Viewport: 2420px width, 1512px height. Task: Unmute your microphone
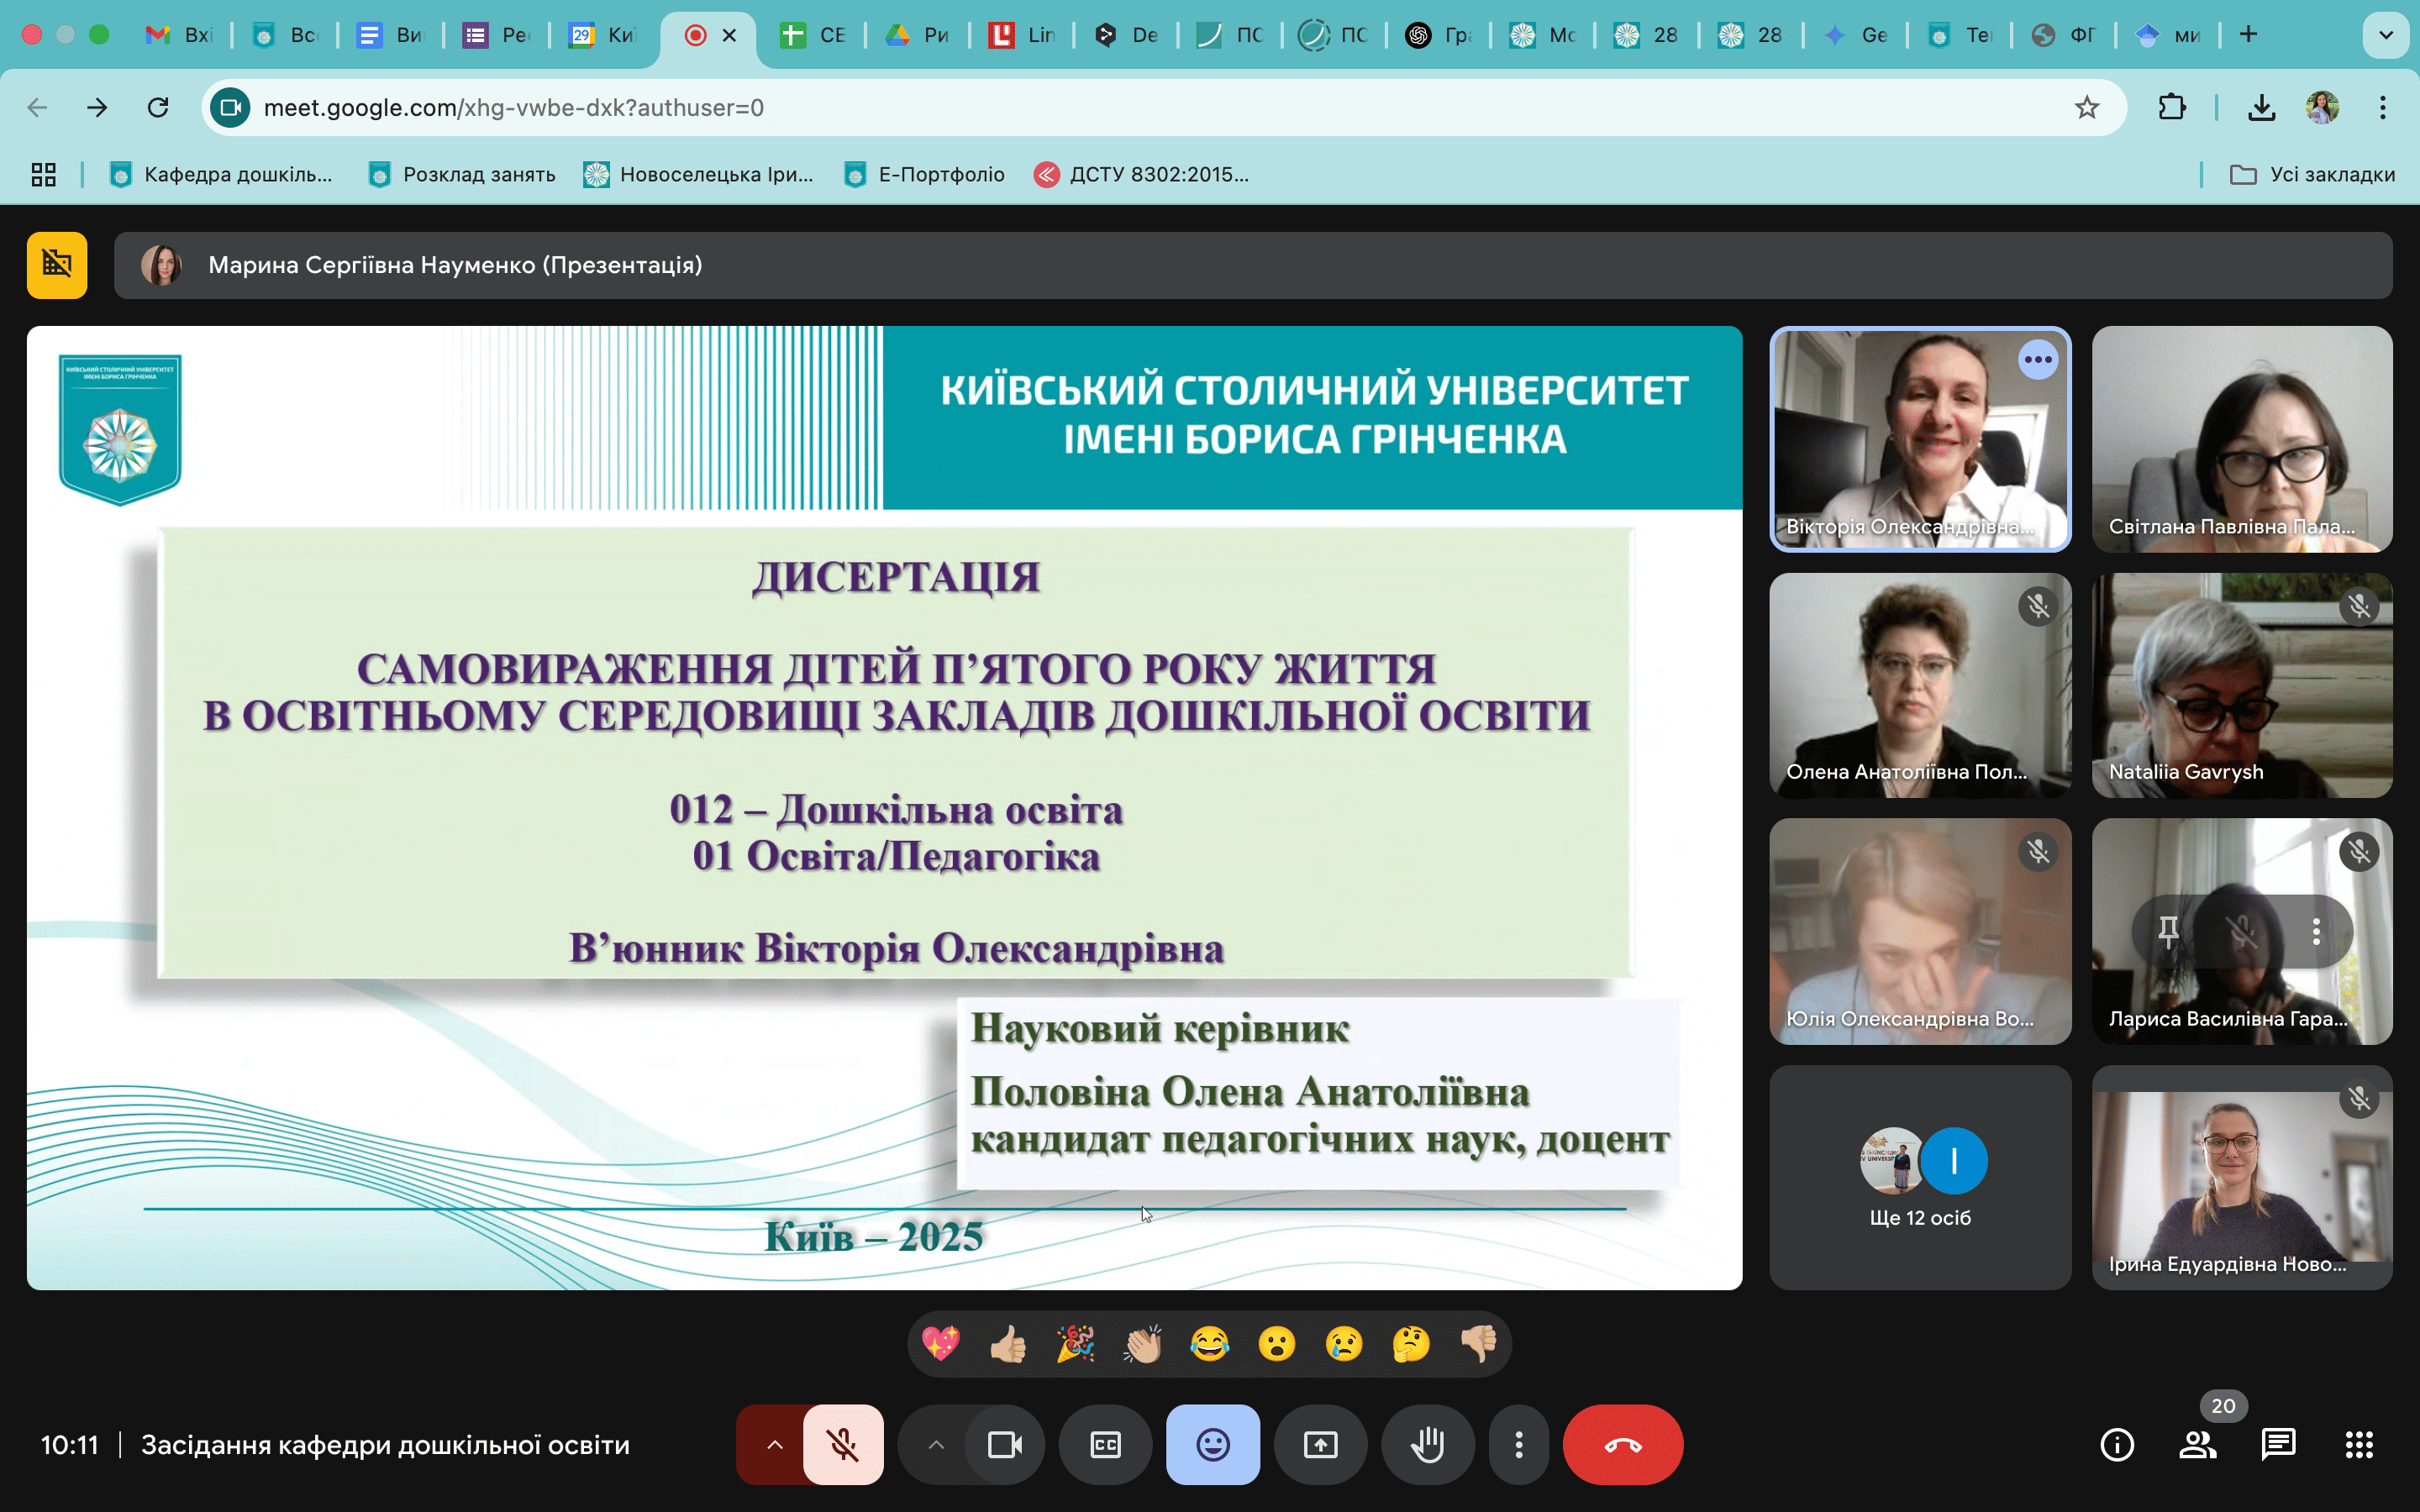point(845,1444)
